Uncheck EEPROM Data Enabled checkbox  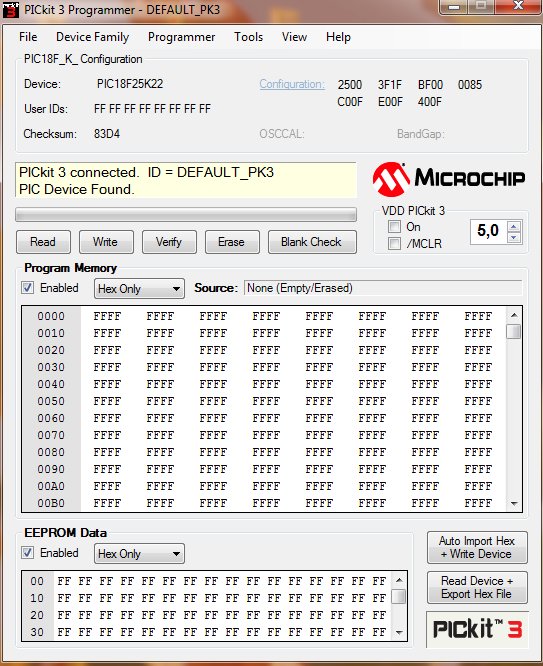coord(28,553)
